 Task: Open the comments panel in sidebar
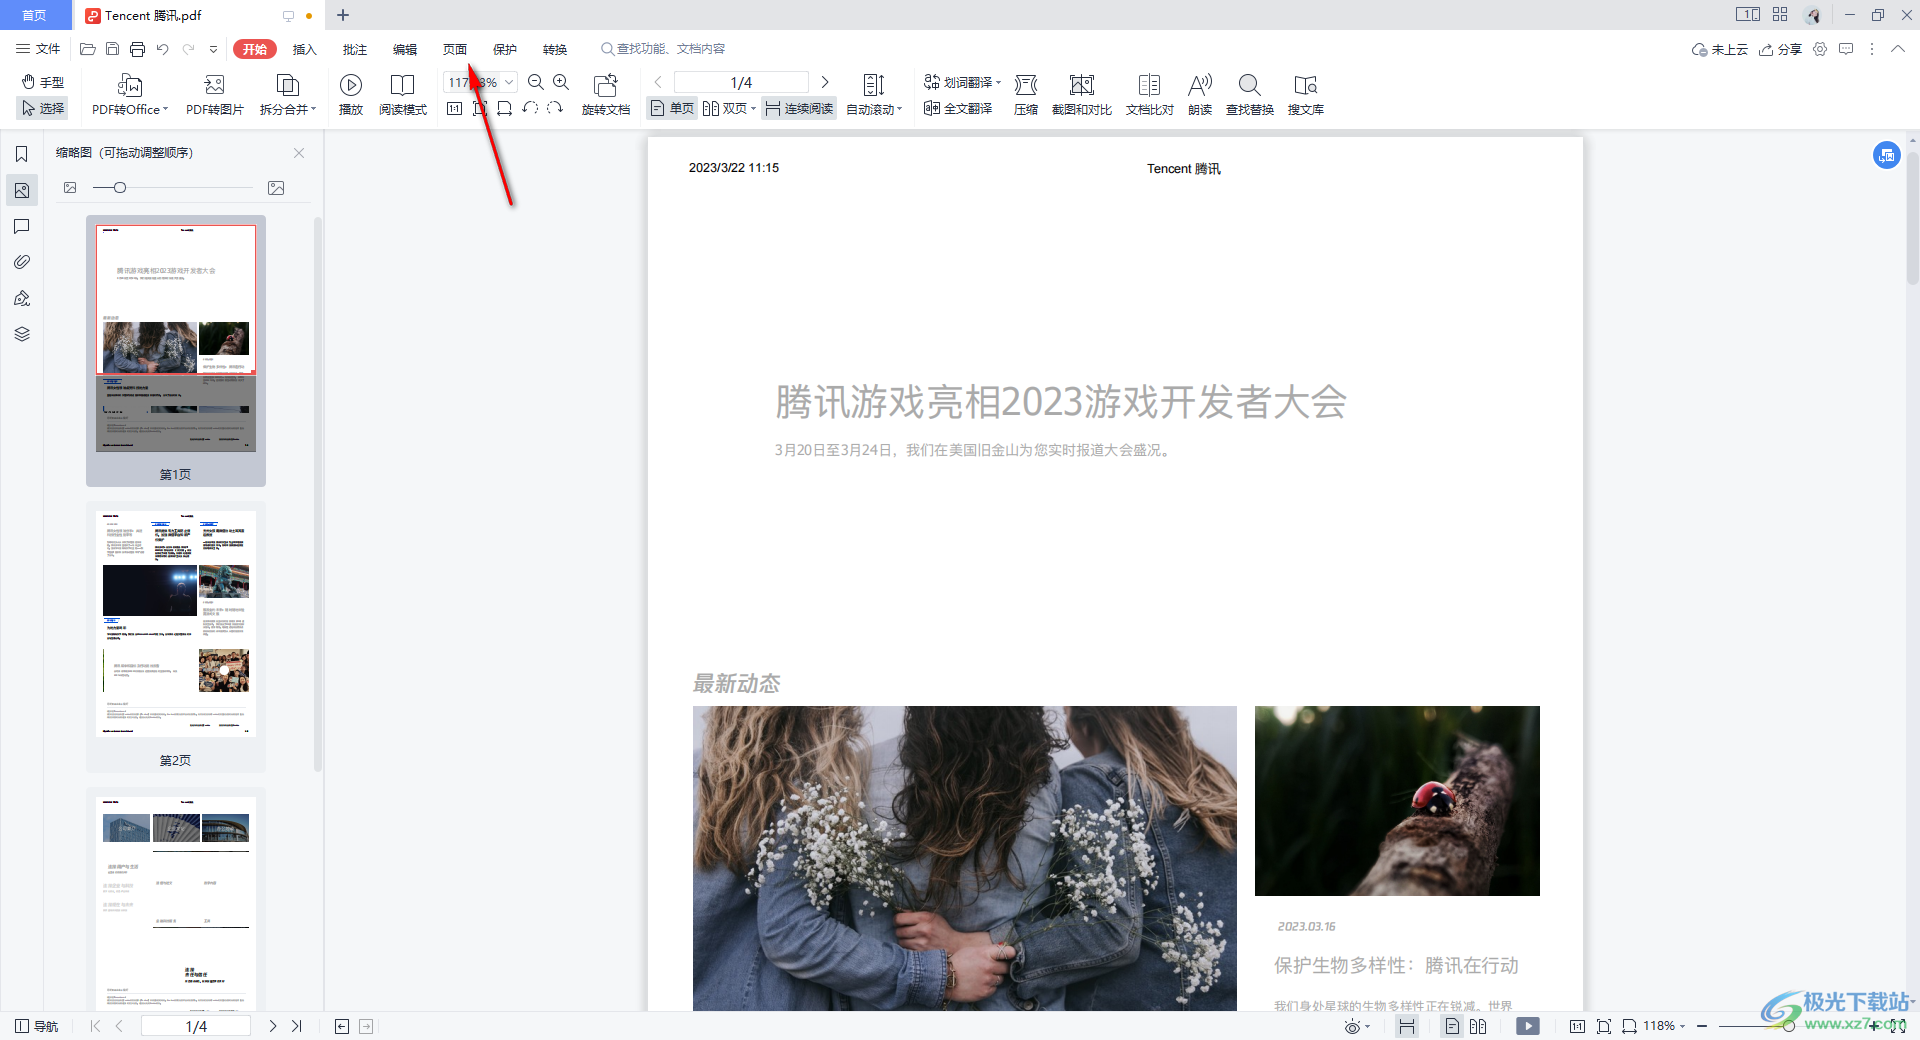(22, 227)
